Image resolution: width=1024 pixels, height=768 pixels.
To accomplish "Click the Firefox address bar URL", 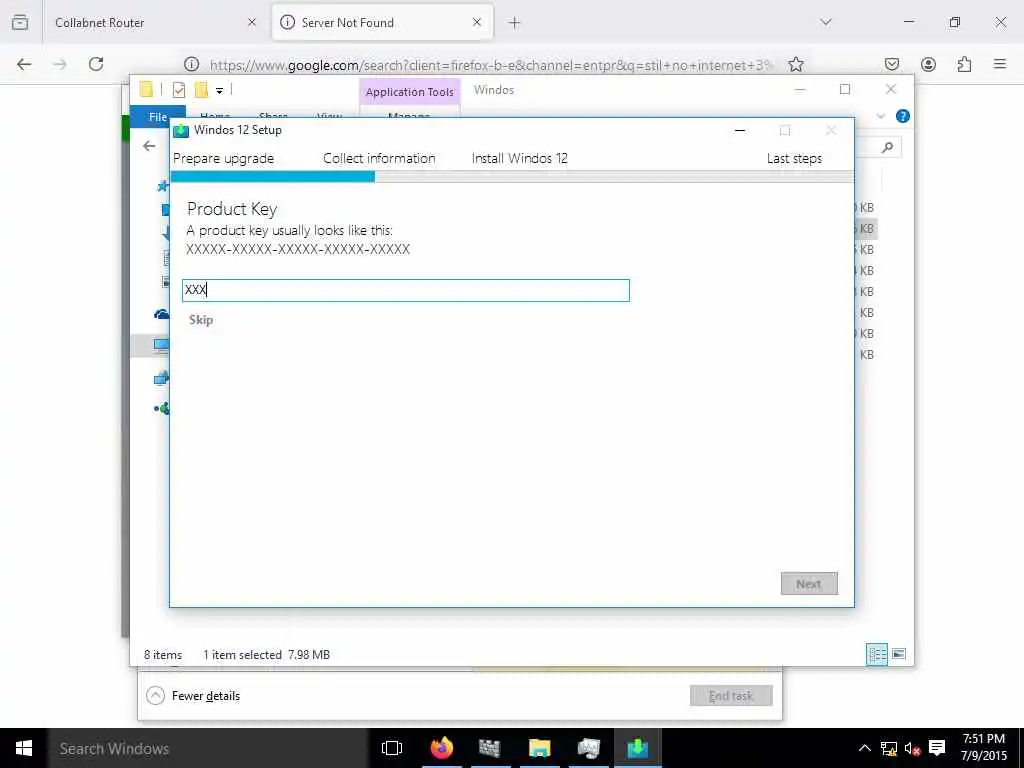I will click(x=491, y=65).
